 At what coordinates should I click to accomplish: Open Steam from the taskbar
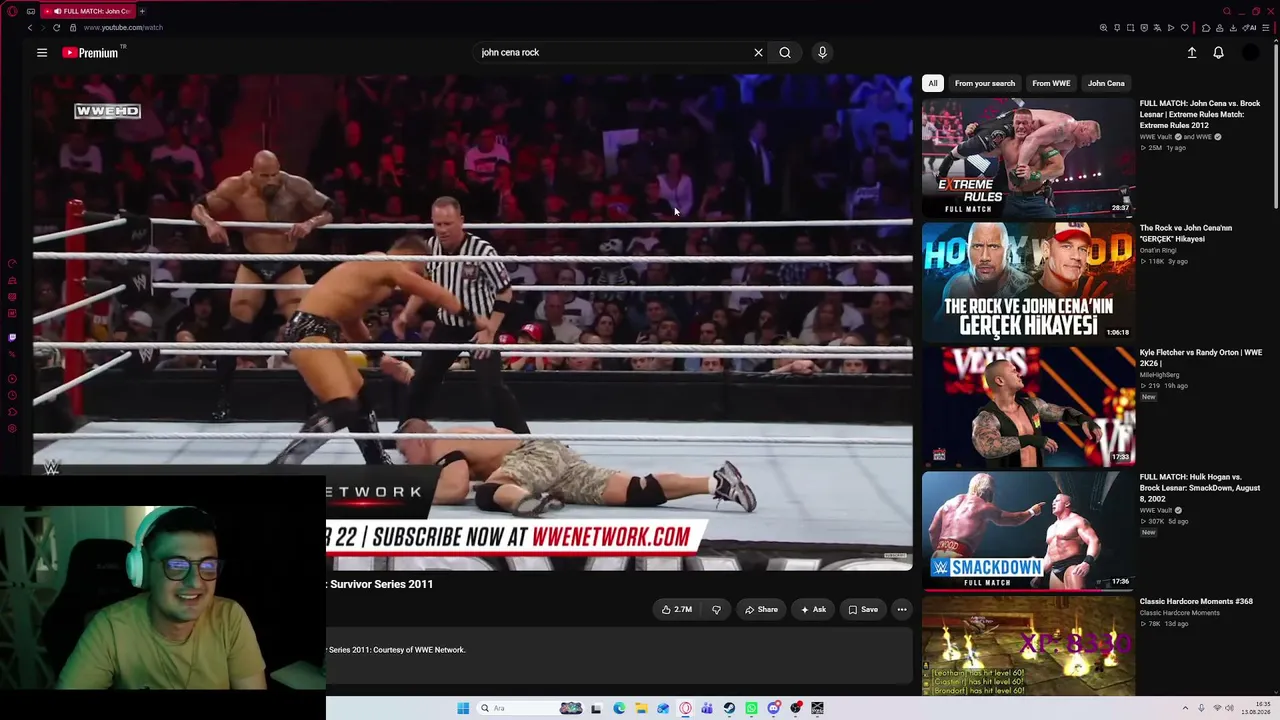729,709
